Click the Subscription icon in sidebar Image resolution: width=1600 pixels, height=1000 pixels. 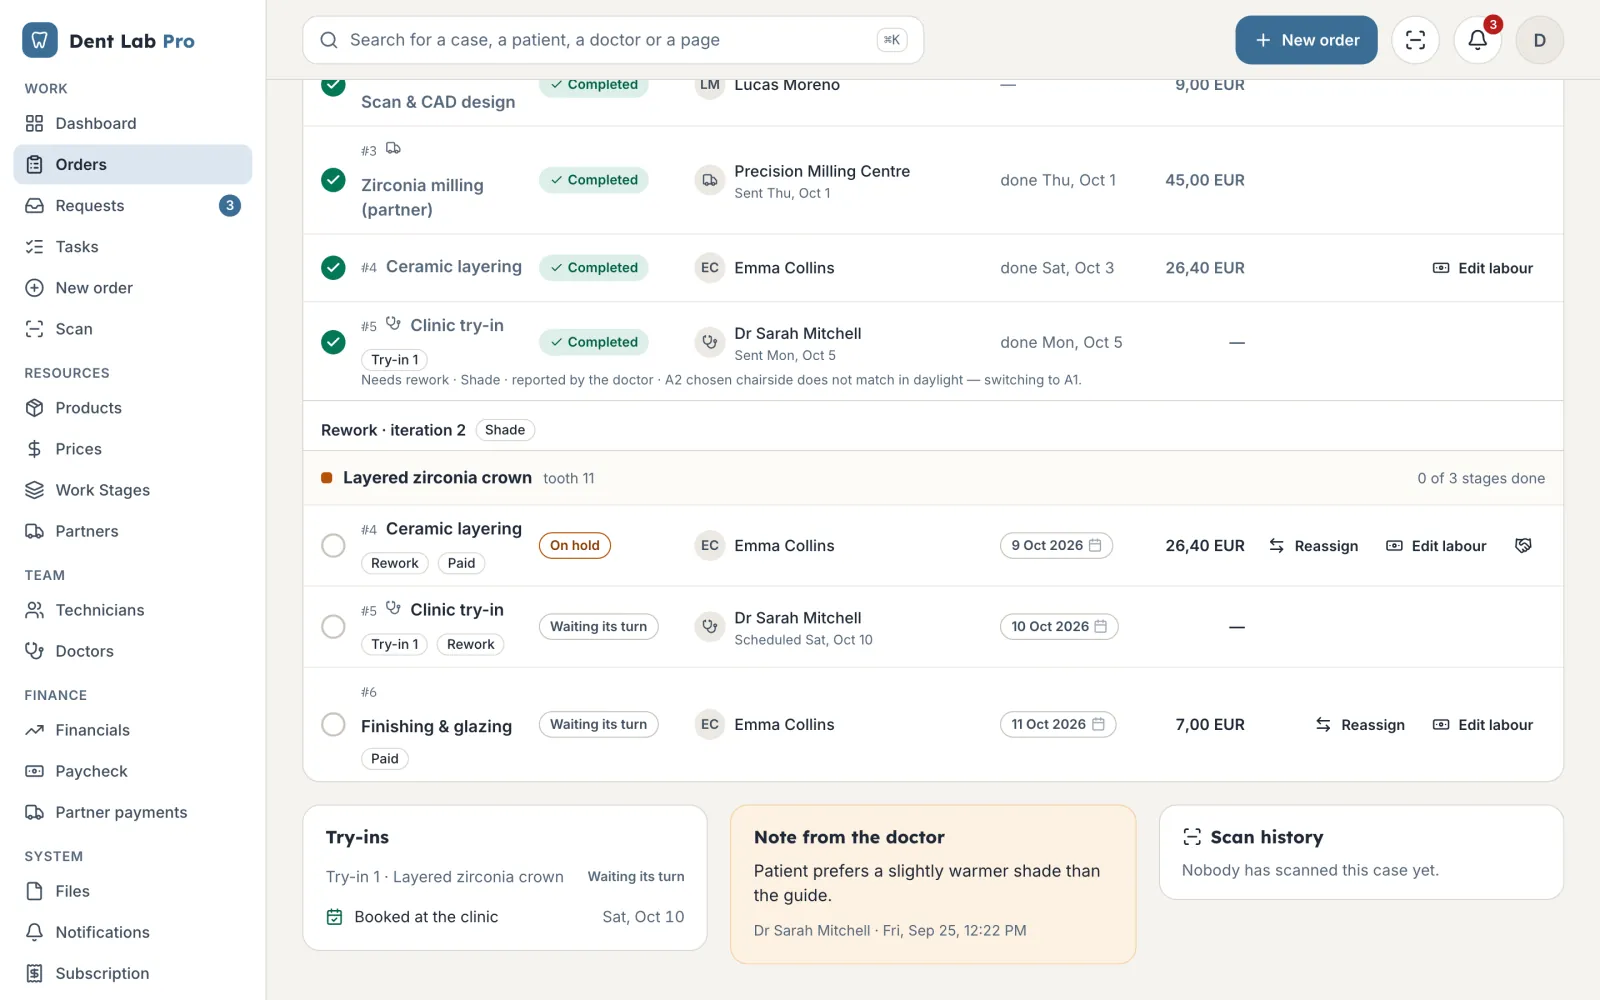pyautogui.click(x=34, y=973)
